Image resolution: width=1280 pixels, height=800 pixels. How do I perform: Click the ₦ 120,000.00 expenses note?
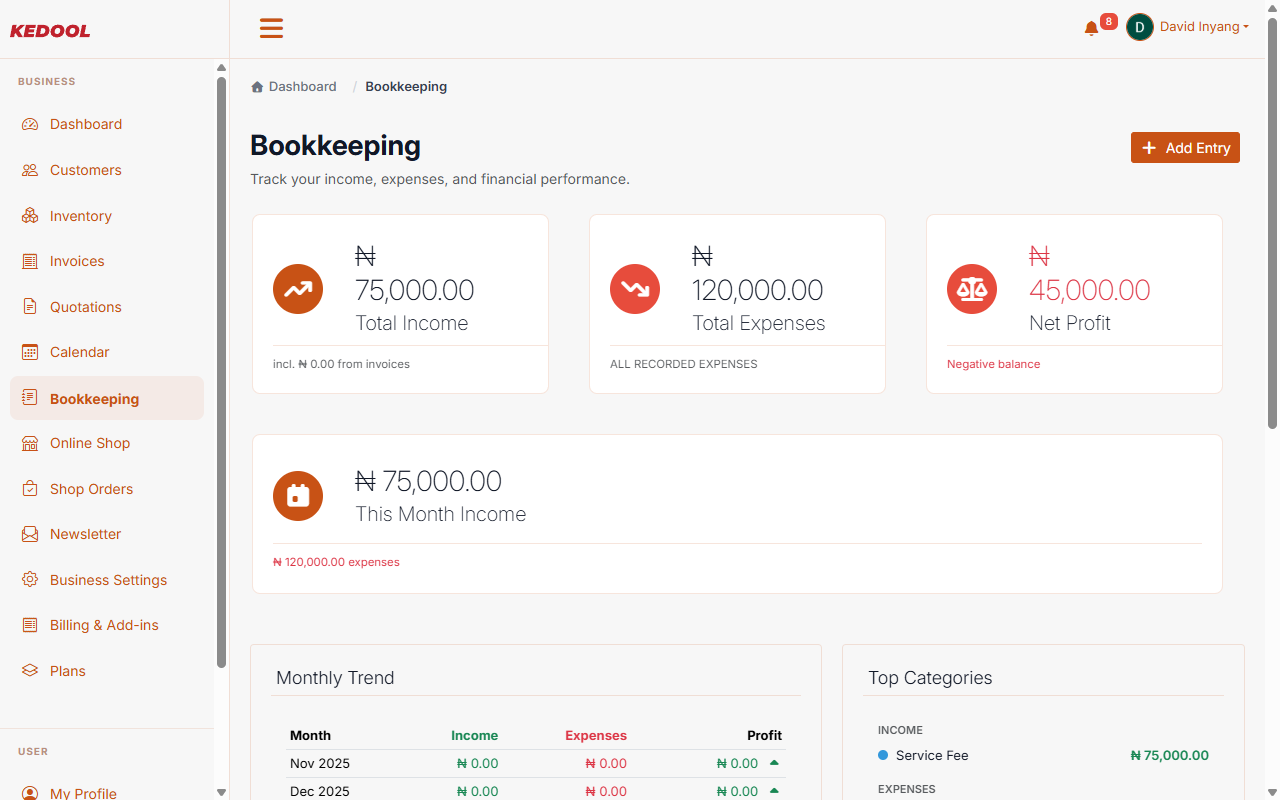click(x=336, y=562)
